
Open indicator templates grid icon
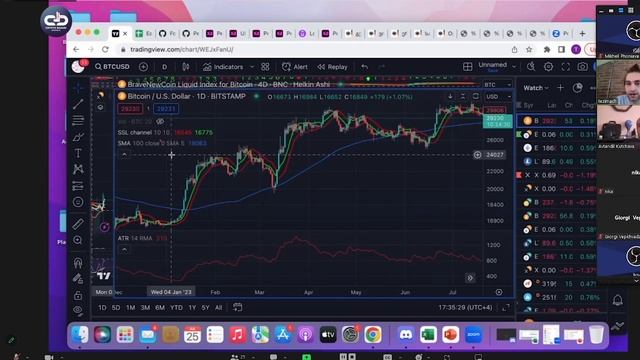coord(265,67)
